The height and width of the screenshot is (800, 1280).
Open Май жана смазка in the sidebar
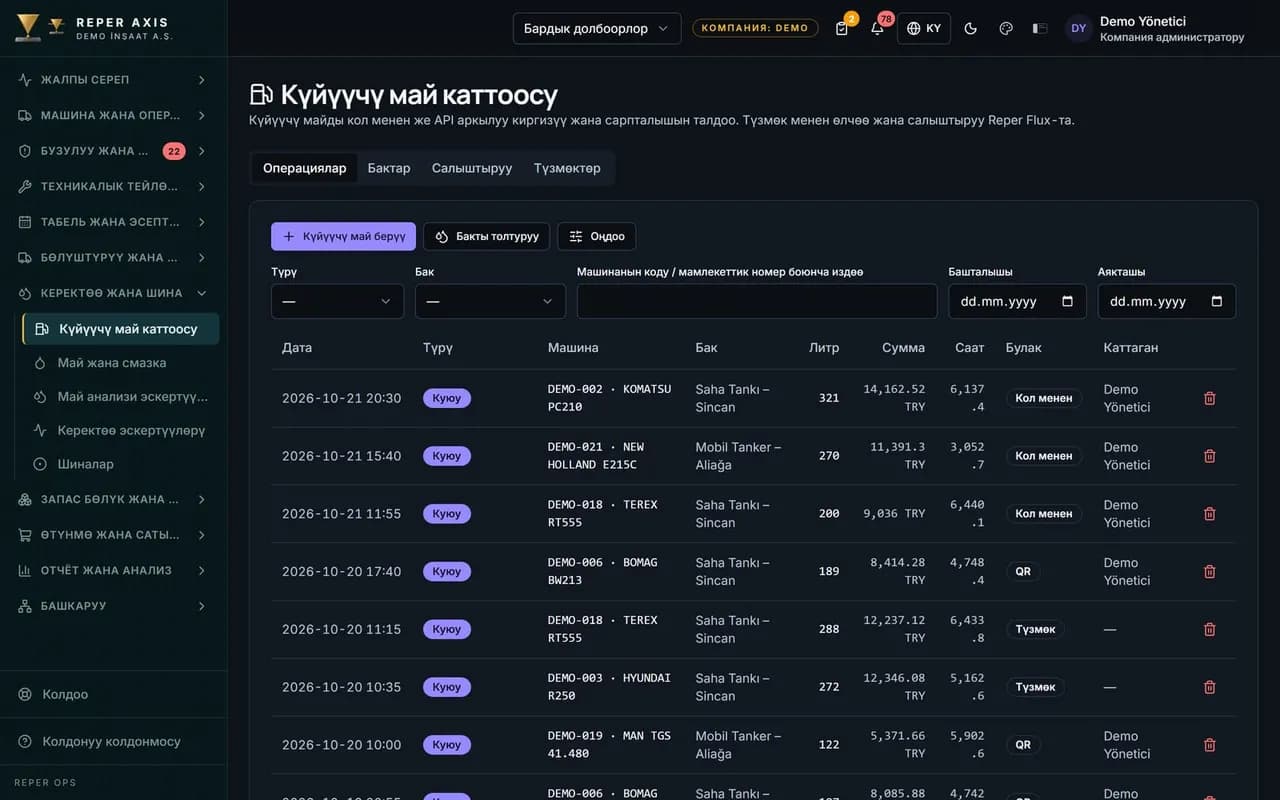[120, 363]
